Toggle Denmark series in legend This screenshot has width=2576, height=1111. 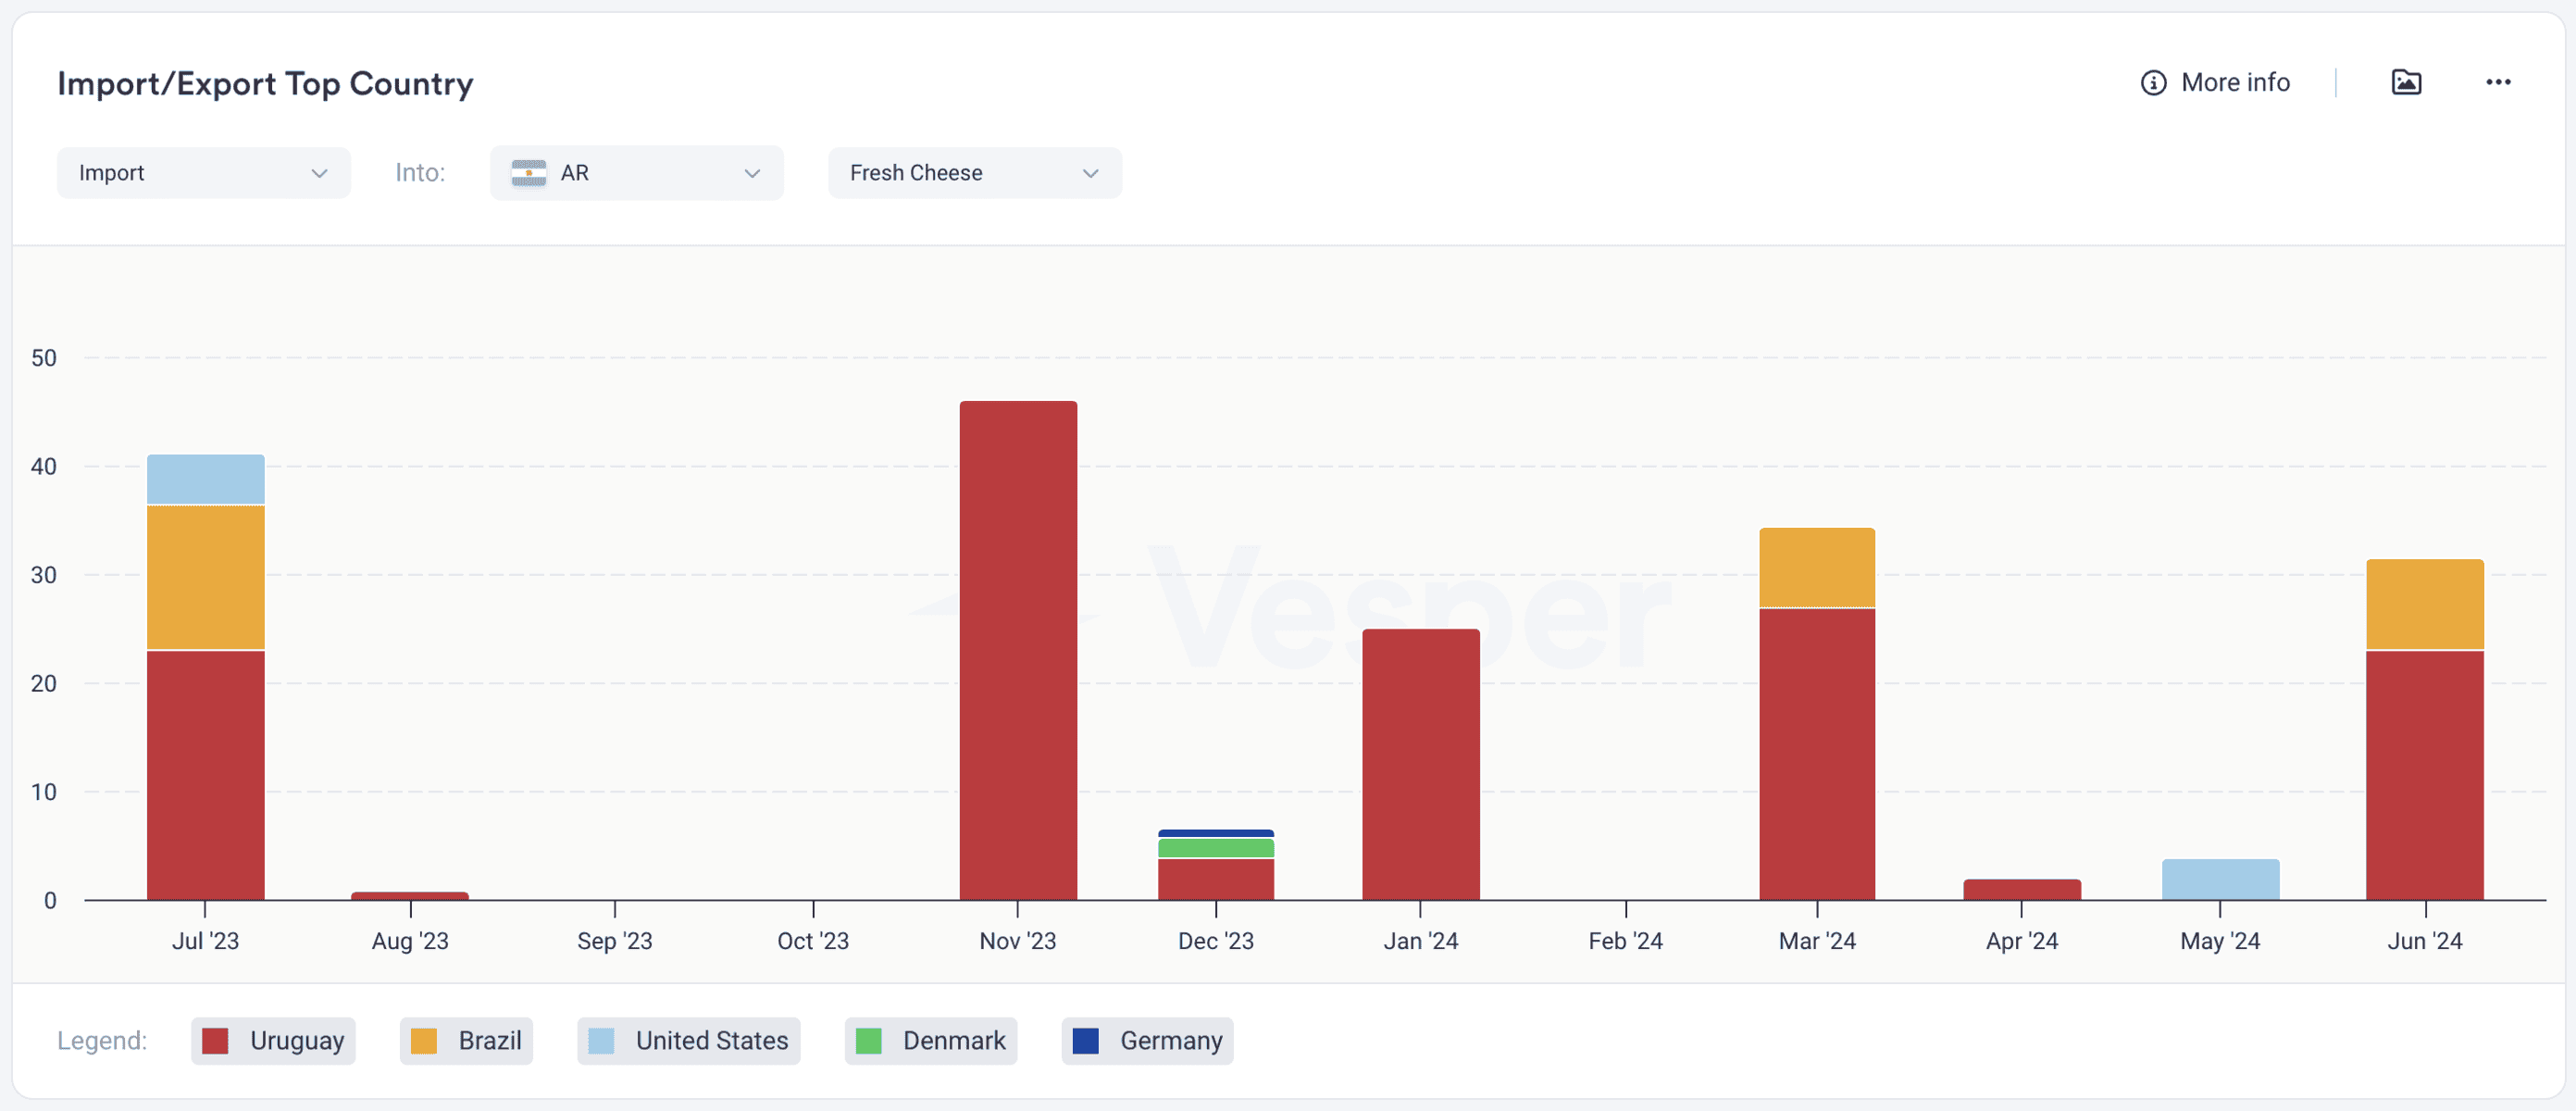tap(930, 1041)
